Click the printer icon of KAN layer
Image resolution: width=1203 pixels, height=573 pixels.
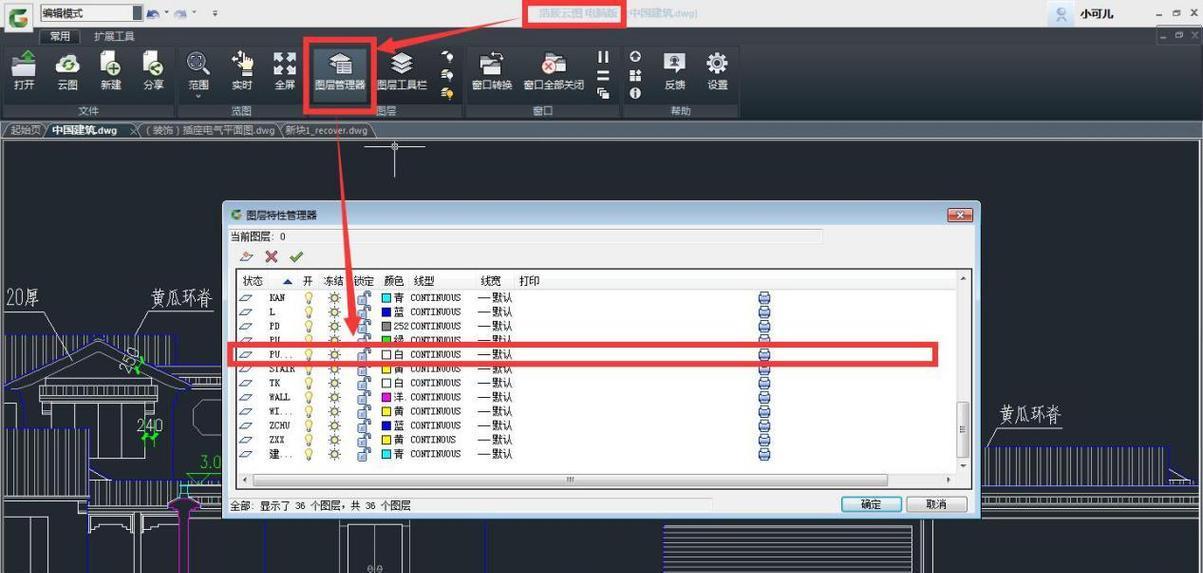(764, 298)
